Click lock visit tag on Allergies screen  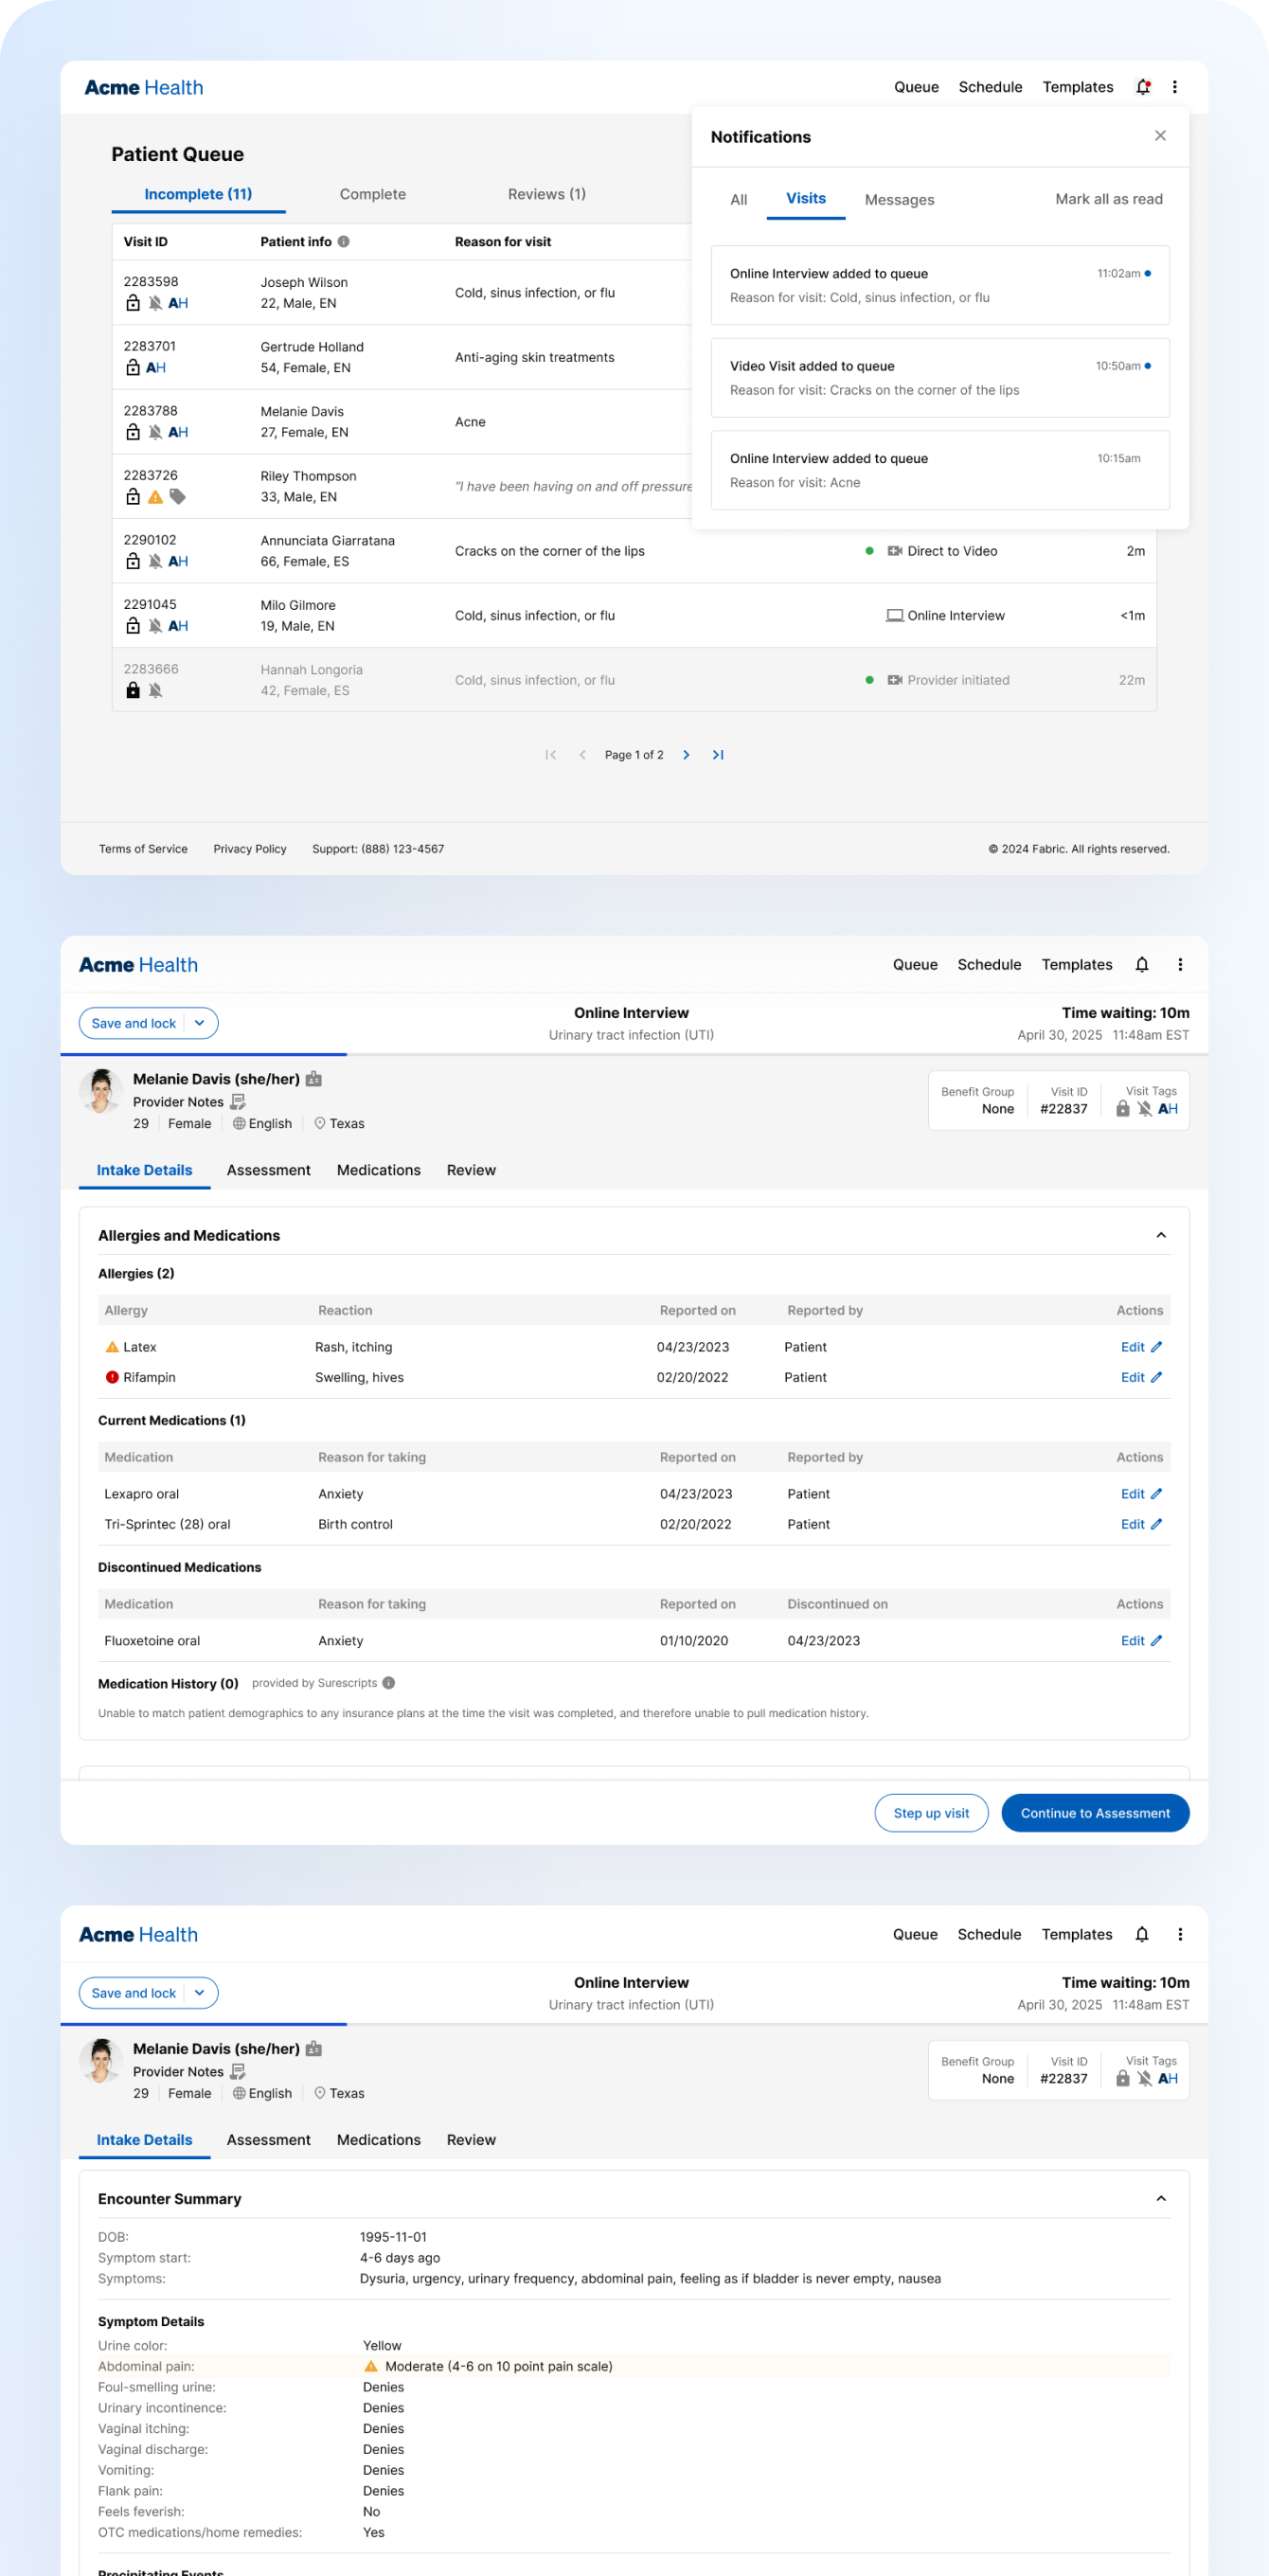pos(1123,1109)
